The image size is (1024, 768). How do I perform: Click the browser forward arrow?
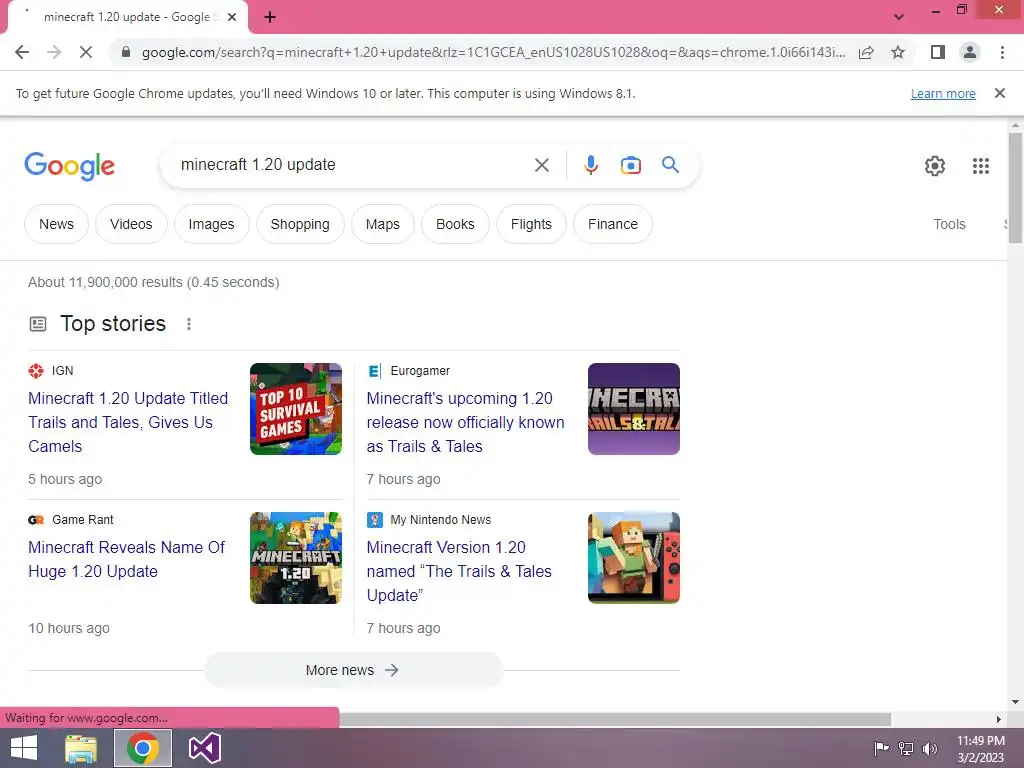tap(54, 52)
